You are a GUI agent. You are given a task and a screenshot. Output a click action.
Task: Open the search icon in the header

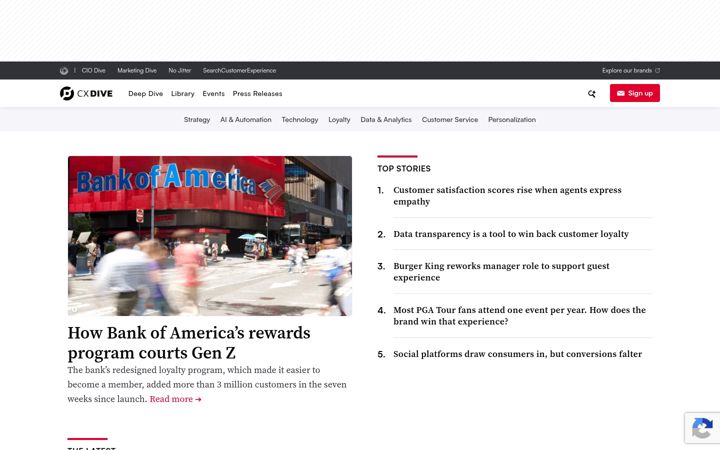pos(591,94)
